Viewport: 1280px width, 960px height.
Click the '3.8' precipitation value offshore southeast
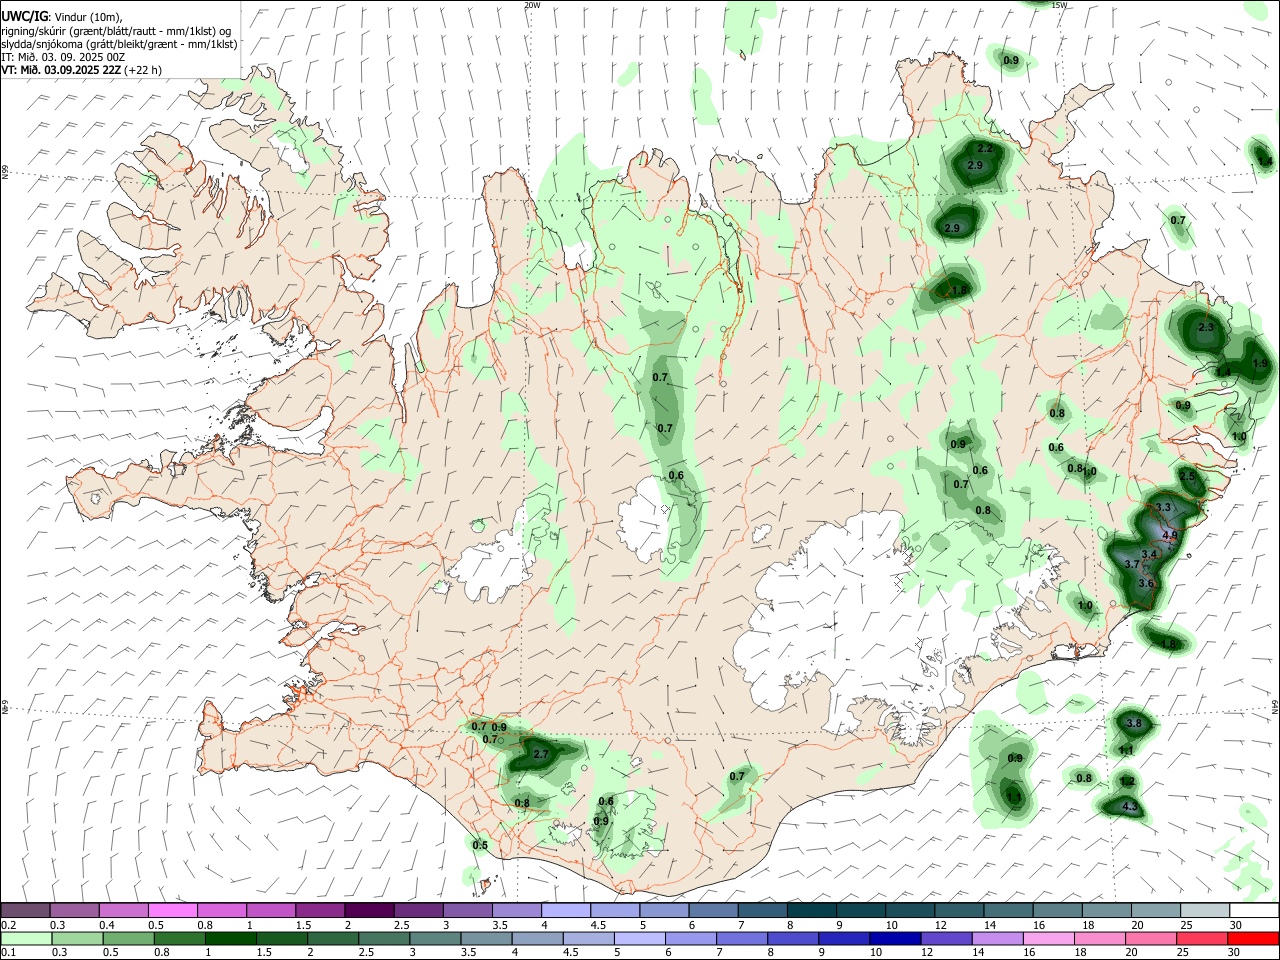pyautogui.click(x=1134, y=723)
